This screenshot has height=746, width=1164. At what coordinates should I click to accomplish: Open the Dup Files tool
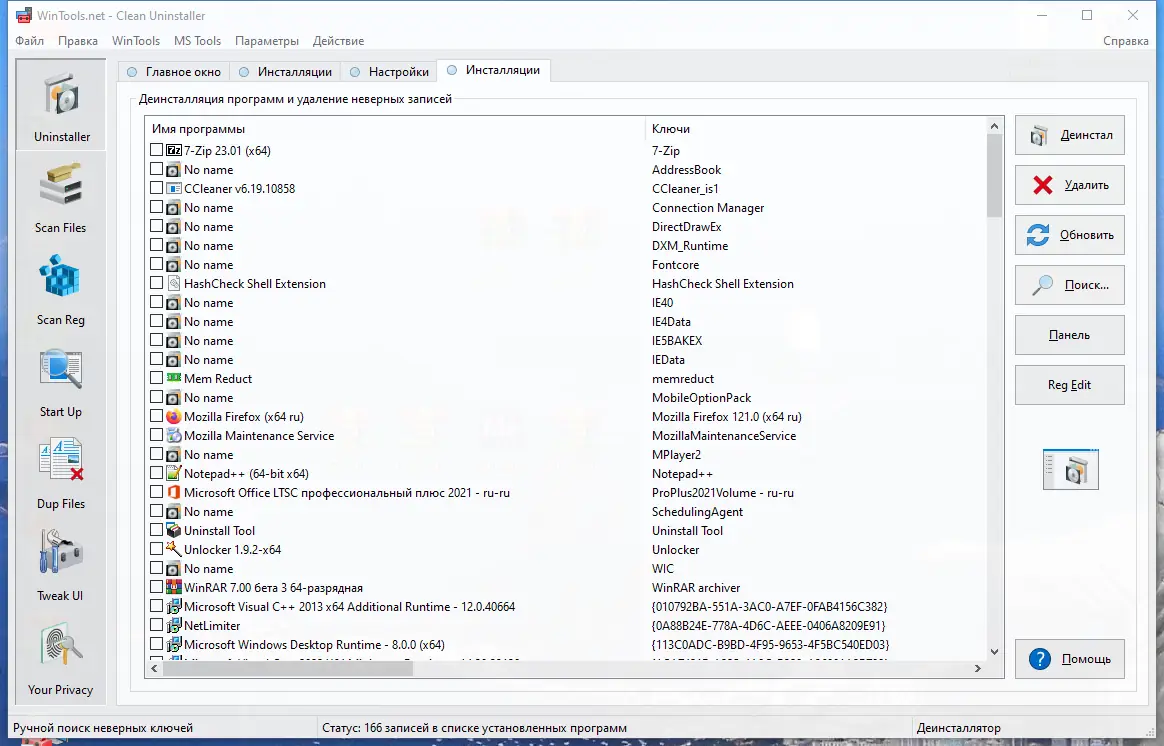(x=61, y=474)
